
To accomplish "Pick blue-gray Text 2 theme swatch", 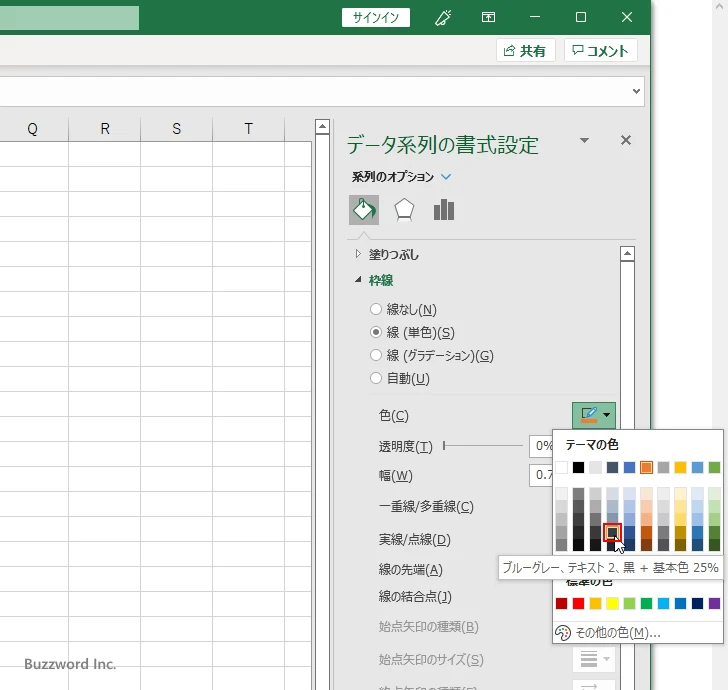I will pyautogui.click(x=612, y=467).
